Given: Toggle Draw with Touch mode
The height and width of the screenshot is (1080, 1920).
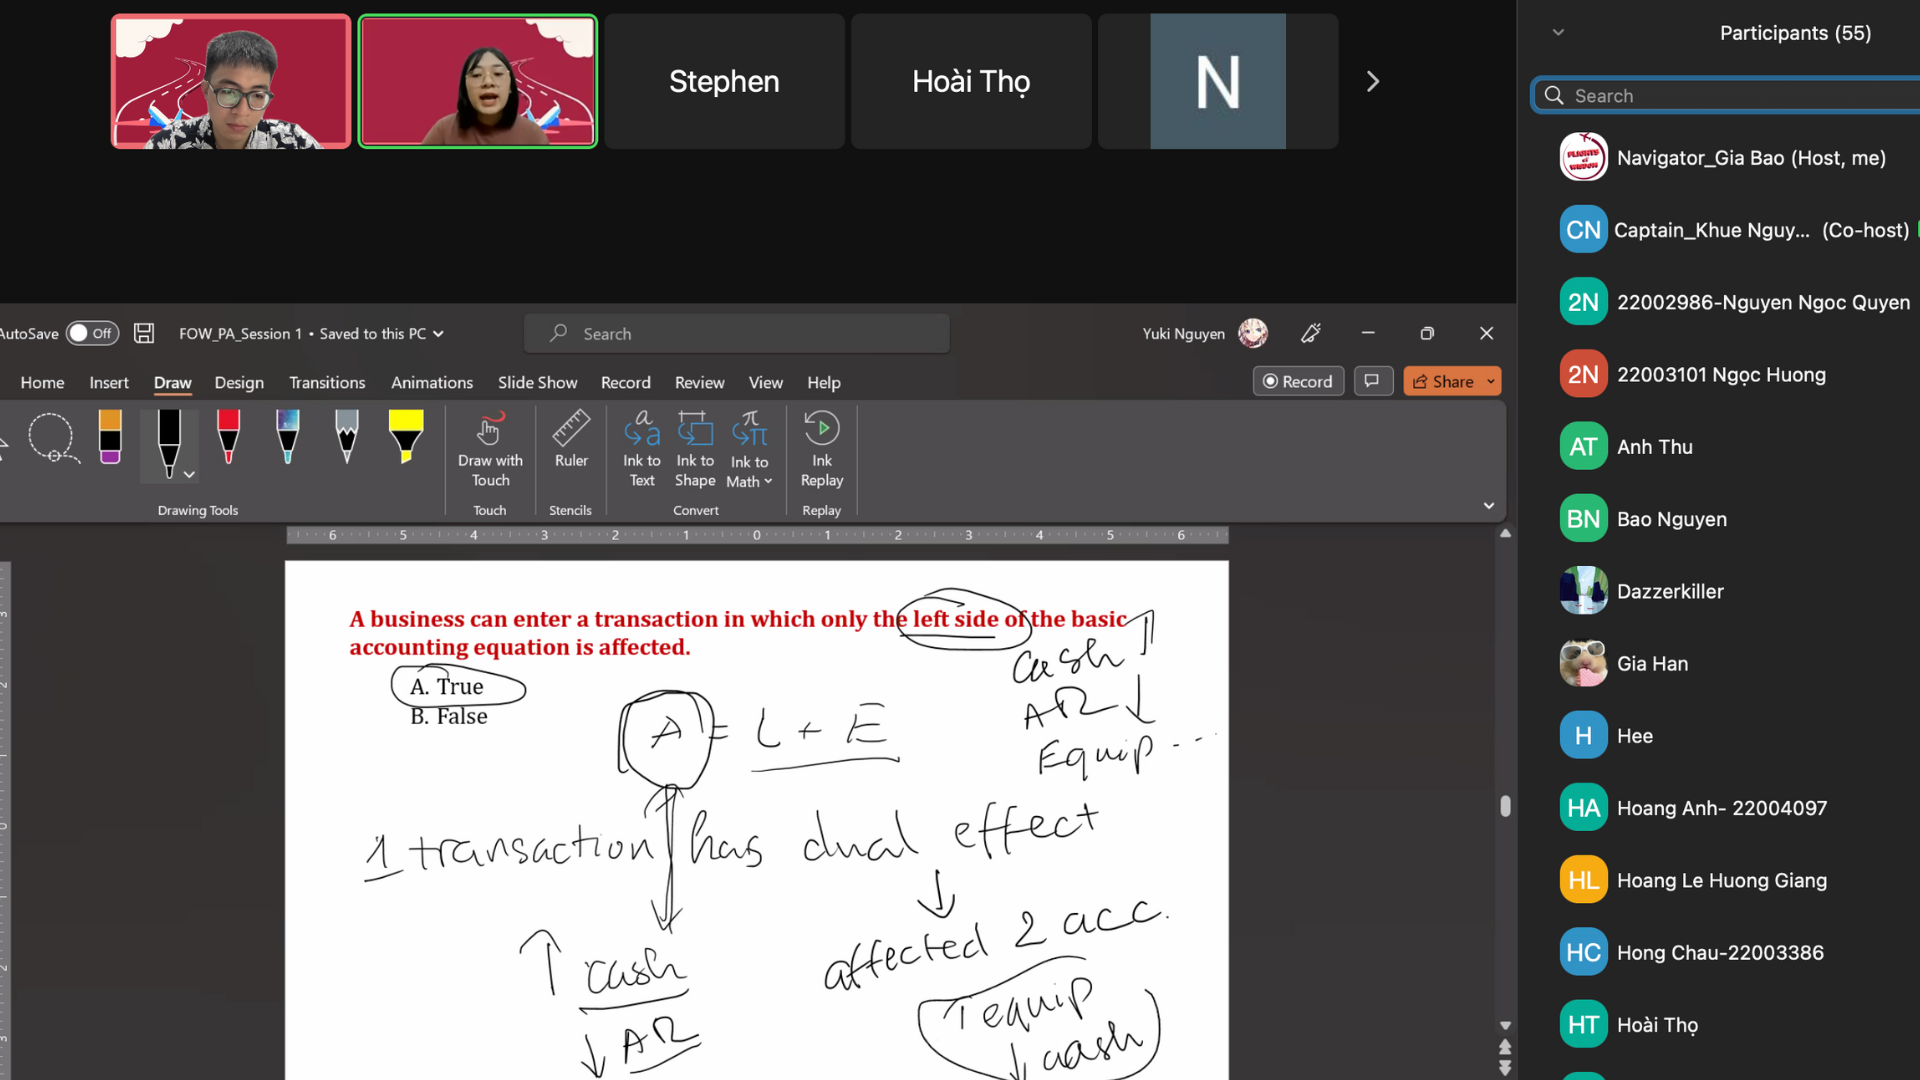Looking at the screenshot, I should point(490,449).
